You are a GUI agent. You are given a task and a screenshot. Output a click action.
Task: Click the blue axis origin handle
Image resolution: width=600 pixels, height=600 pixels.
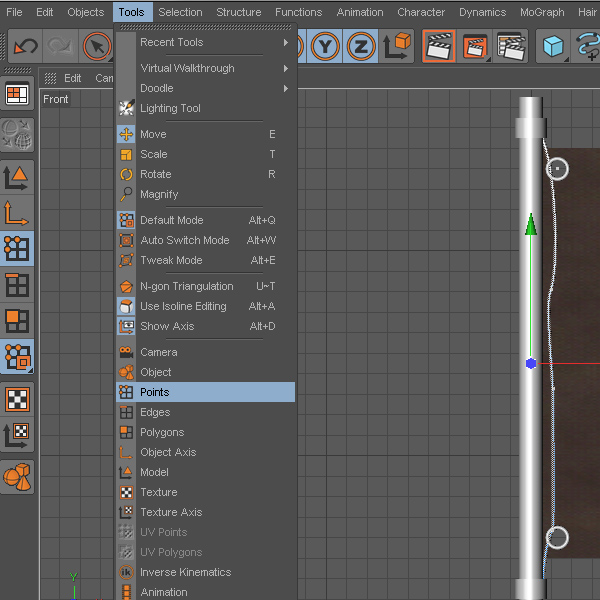pos(531,364)
